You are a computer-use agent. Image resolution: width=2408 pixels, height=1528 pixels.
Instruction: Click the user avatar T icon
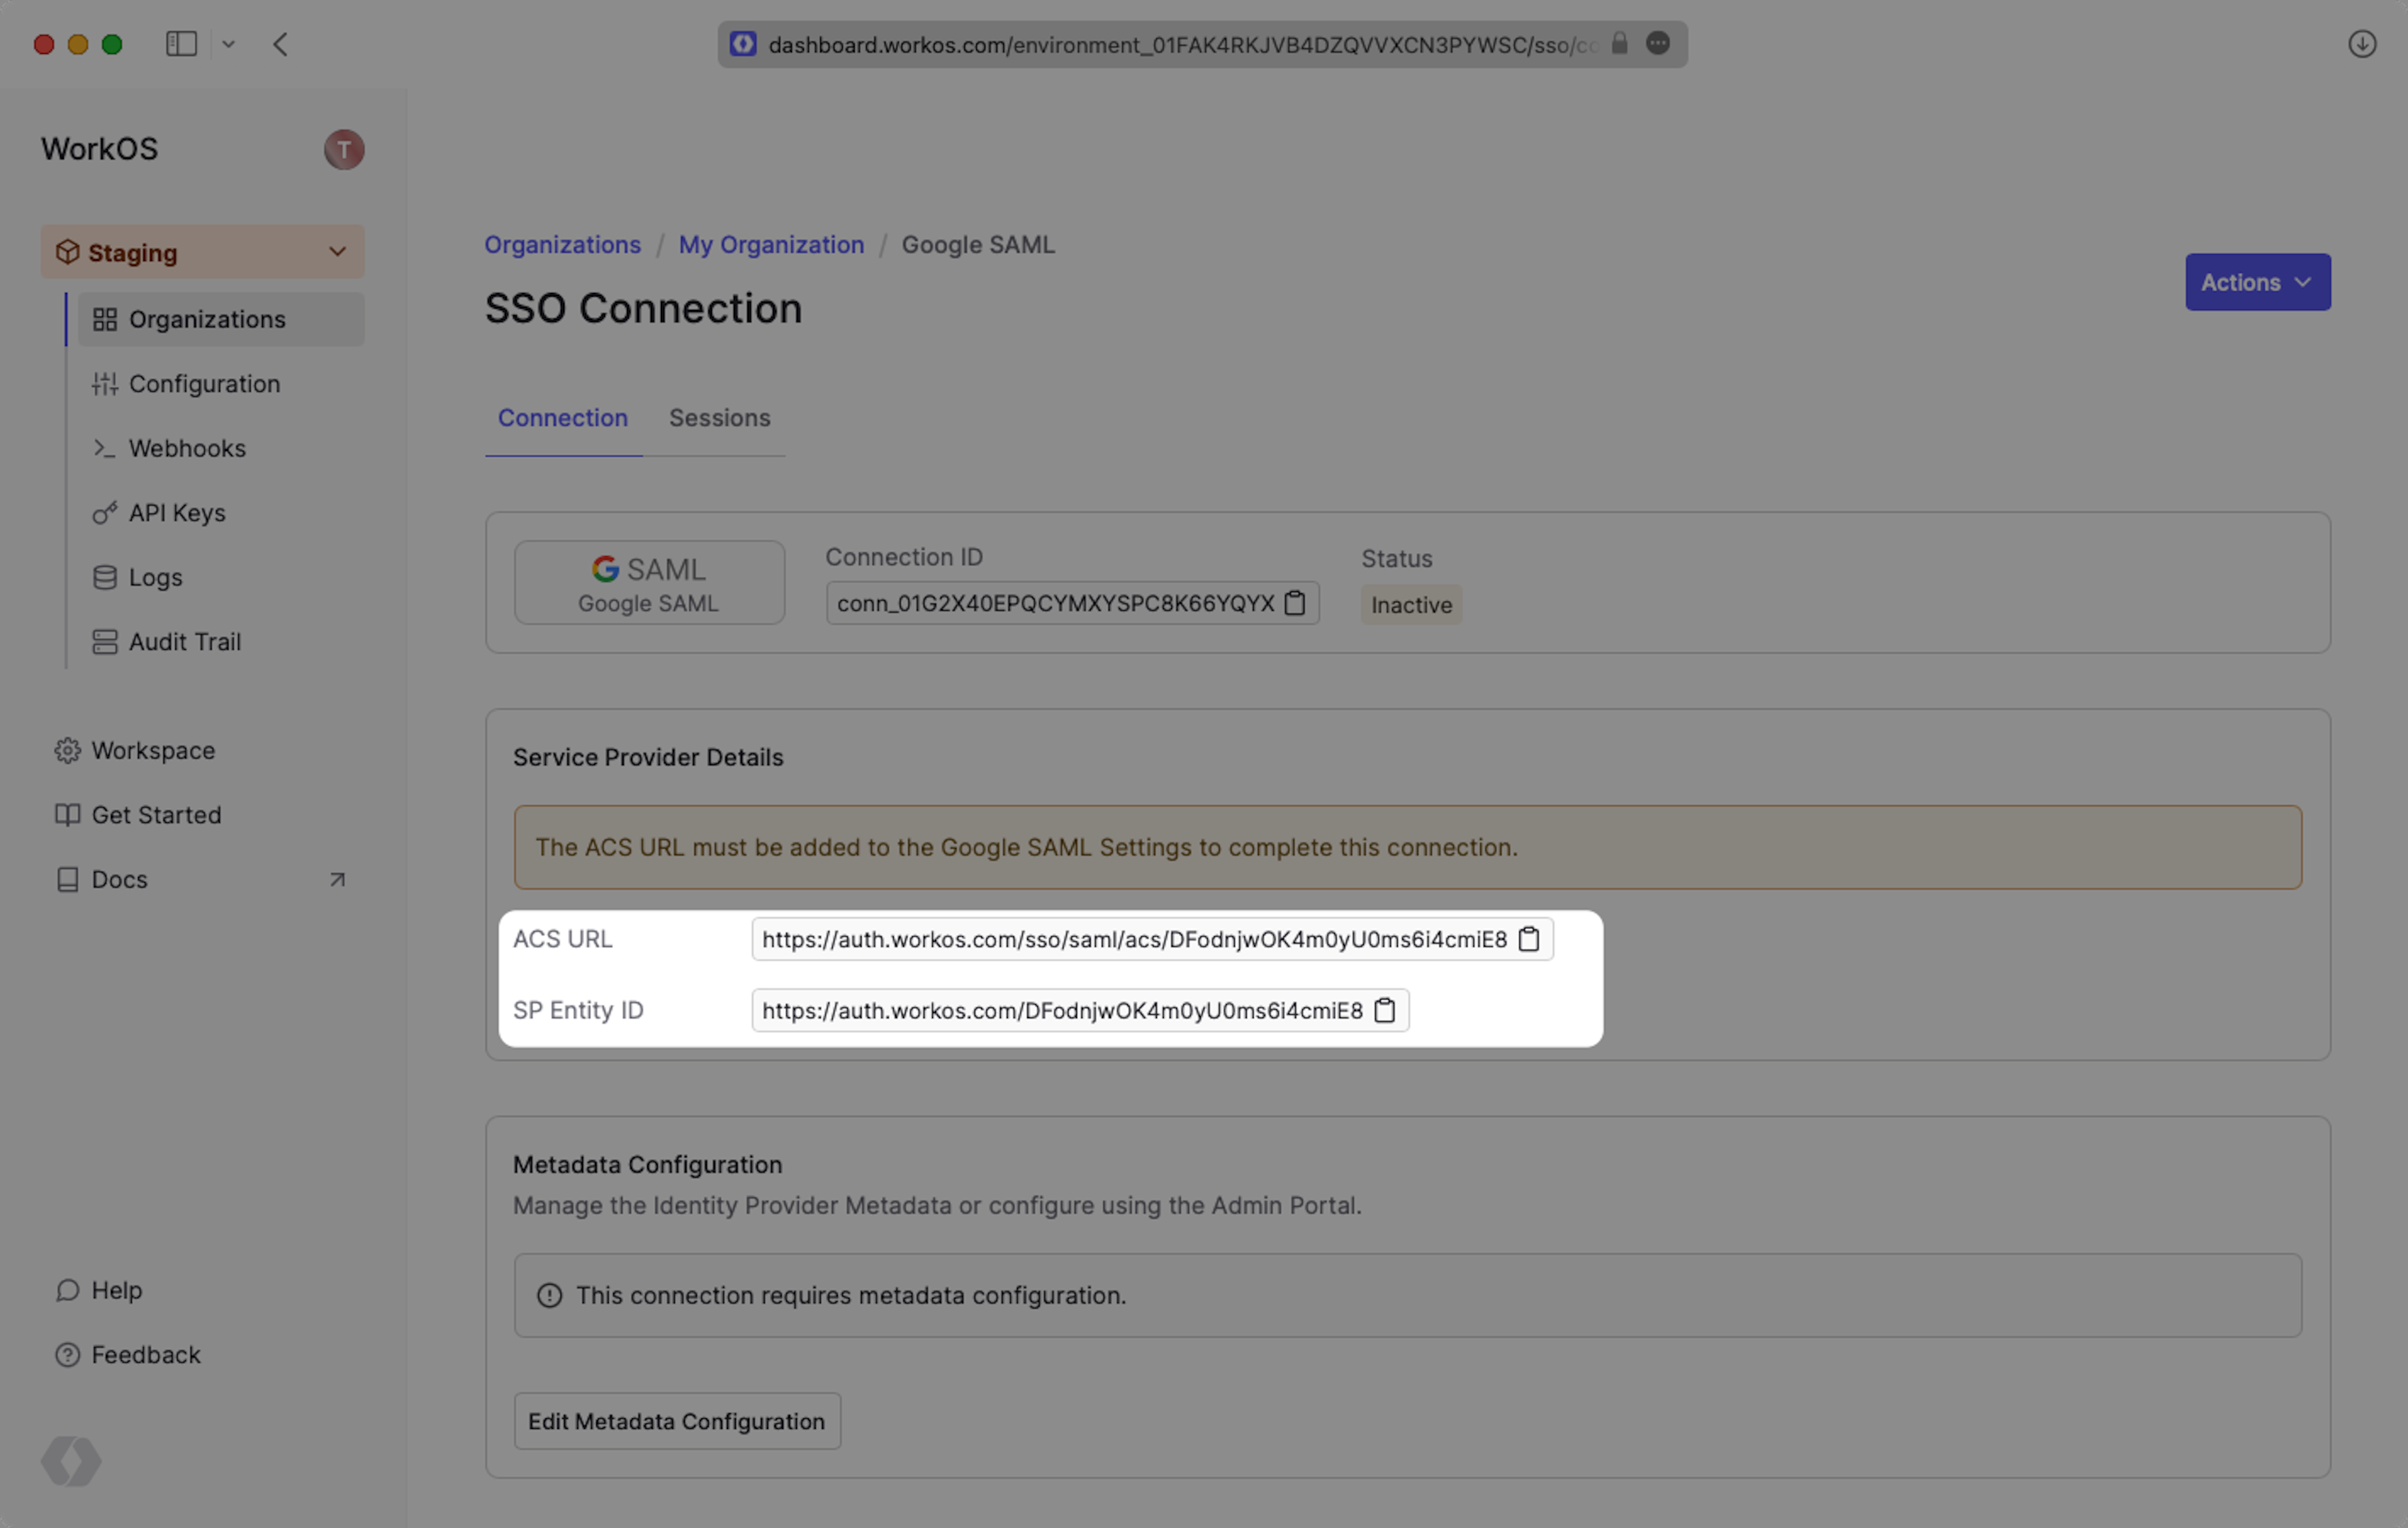(344, 150)
